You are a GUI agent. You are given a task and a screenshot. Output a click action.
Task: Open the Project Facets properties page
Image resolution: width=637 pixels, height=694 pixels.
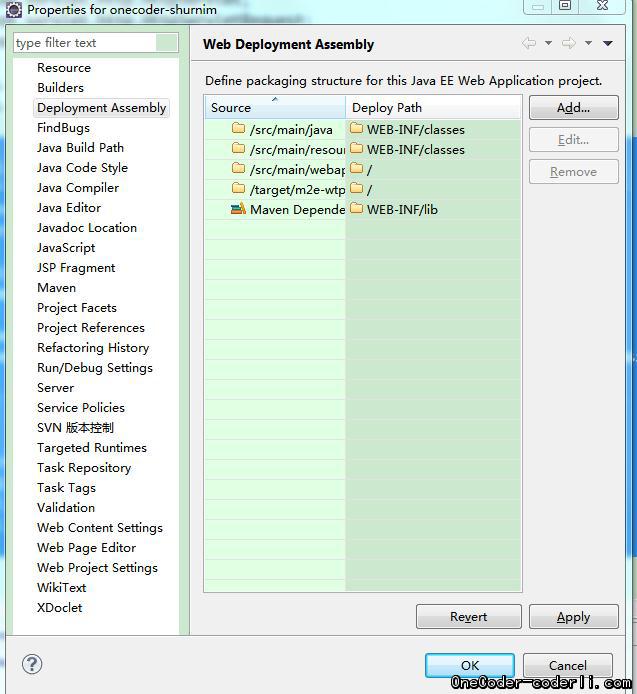point(77,308)
